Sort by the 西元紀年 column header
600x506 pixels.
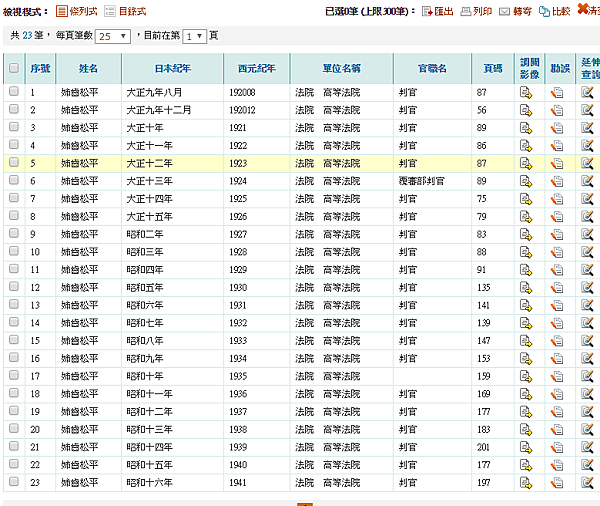coord(257,69)
